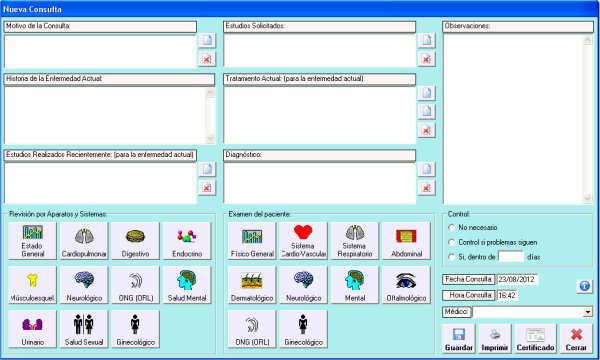This screenshot has width=600, height=360.
Task: Open Sistema Cardio-Vascular exam
Action: (x=303, y=241)
